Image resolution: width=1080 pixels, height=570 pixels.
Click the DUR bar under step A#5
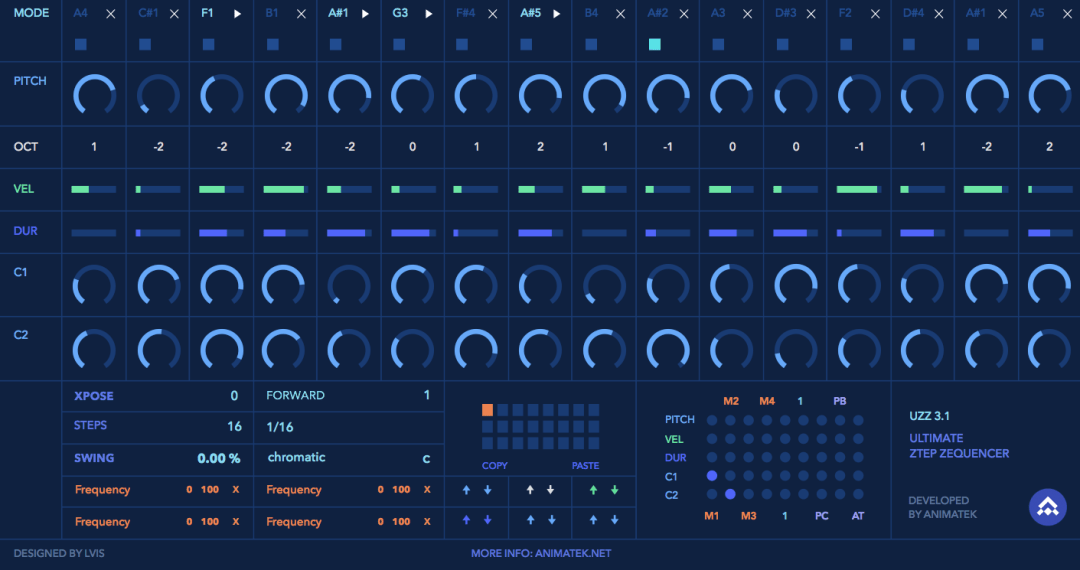541,233
